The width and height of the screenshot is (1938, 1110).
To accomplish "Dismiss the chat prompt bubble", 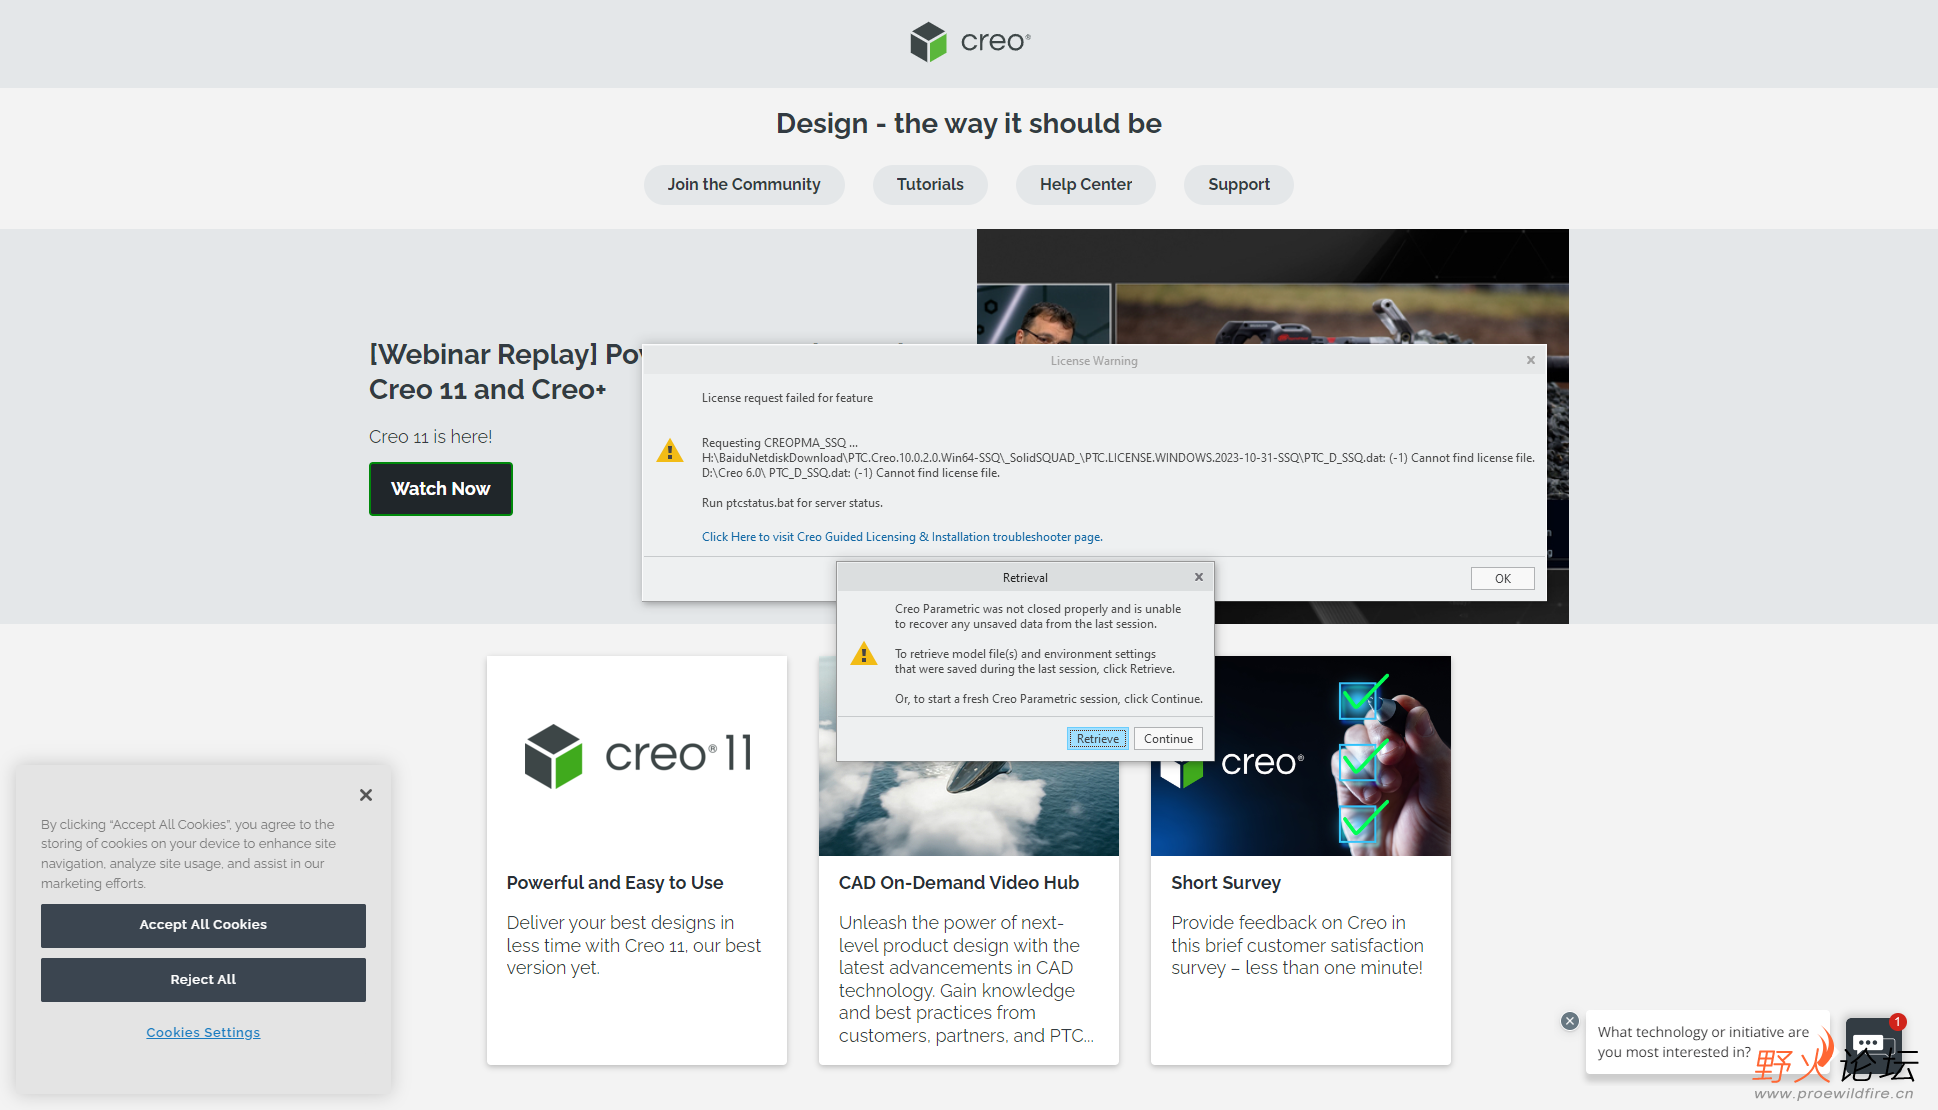I will (x=1570, y=1021).
